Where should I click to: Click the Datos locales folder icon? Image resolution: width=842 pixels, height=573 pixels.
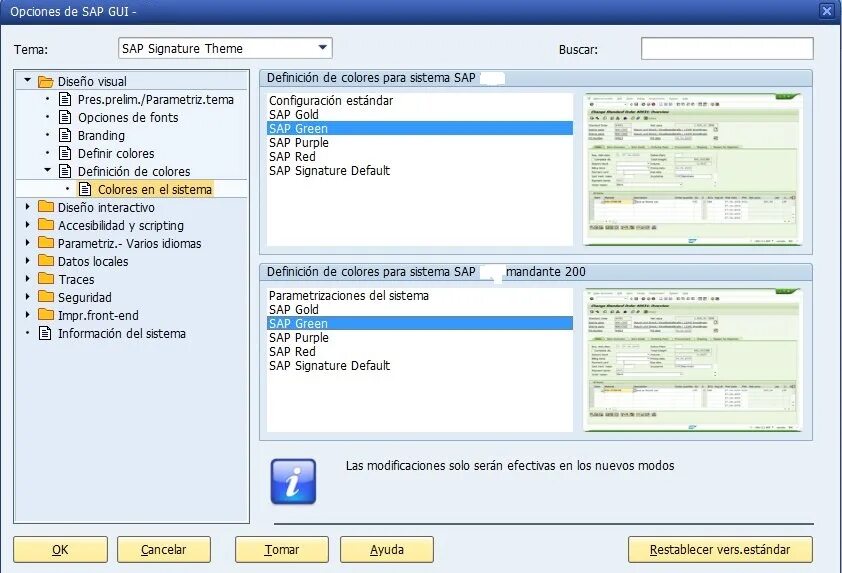46,261
